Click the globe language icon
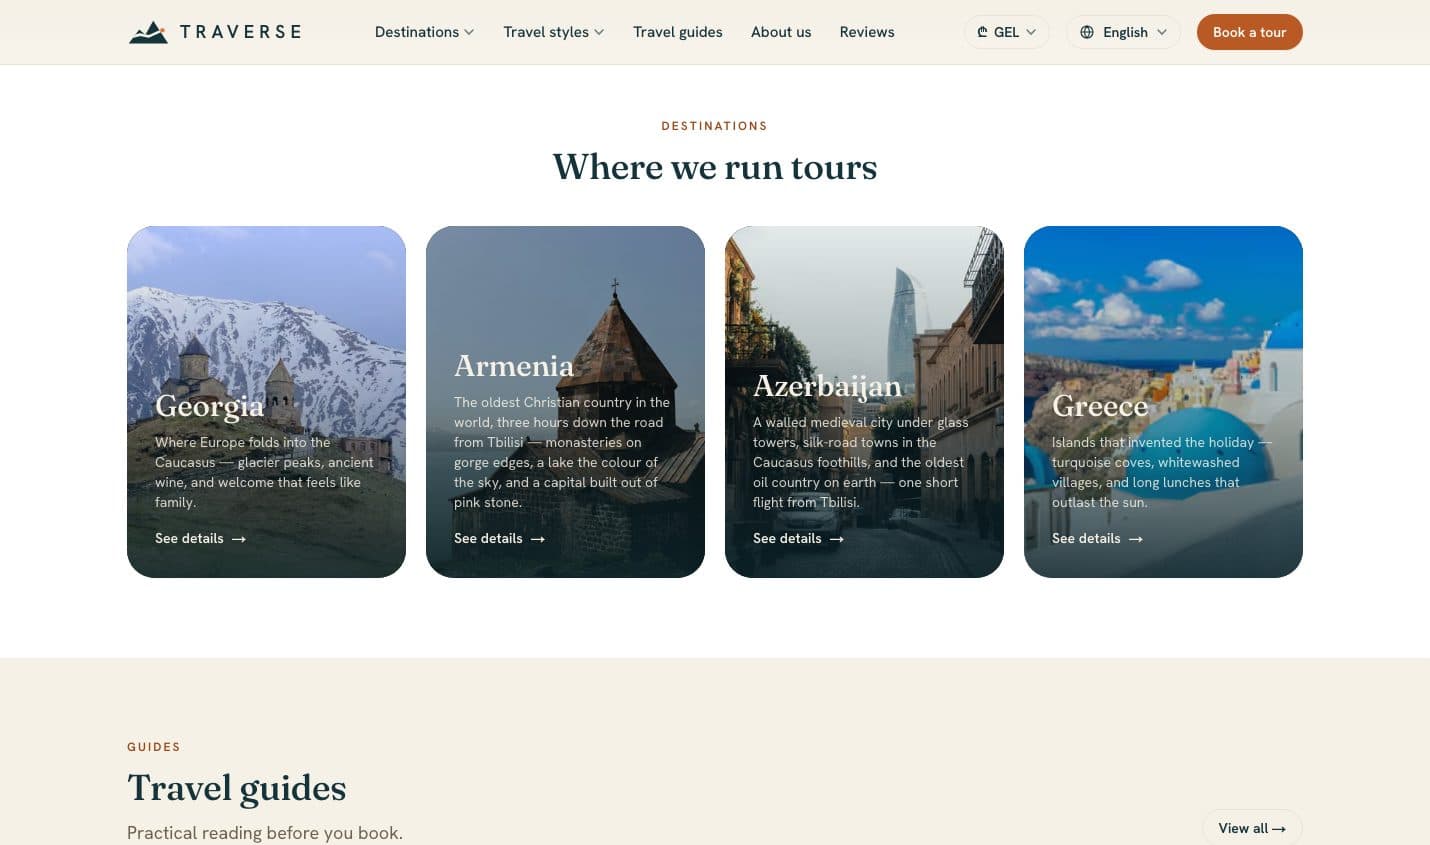The width and height of the screenshot is (1430, 845). 1087,32
